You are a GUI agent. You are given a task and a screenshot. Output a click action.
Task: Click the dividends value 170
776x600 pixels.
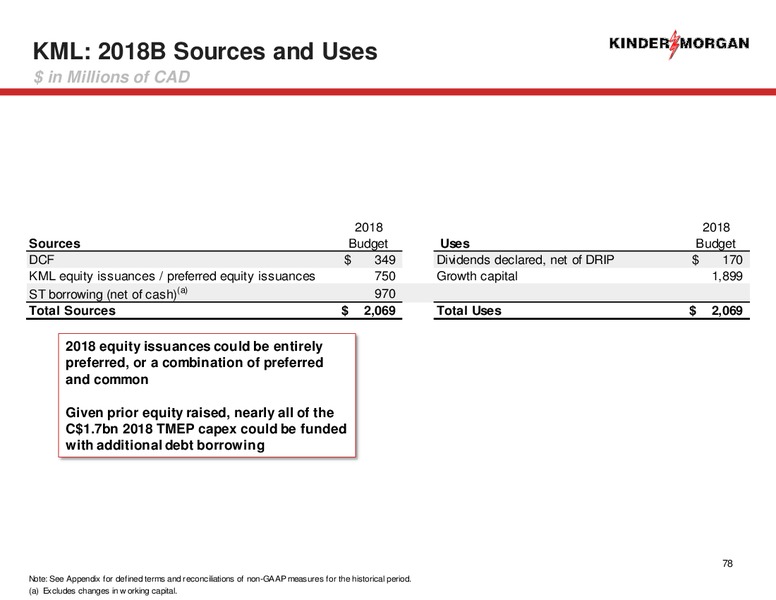732,260
